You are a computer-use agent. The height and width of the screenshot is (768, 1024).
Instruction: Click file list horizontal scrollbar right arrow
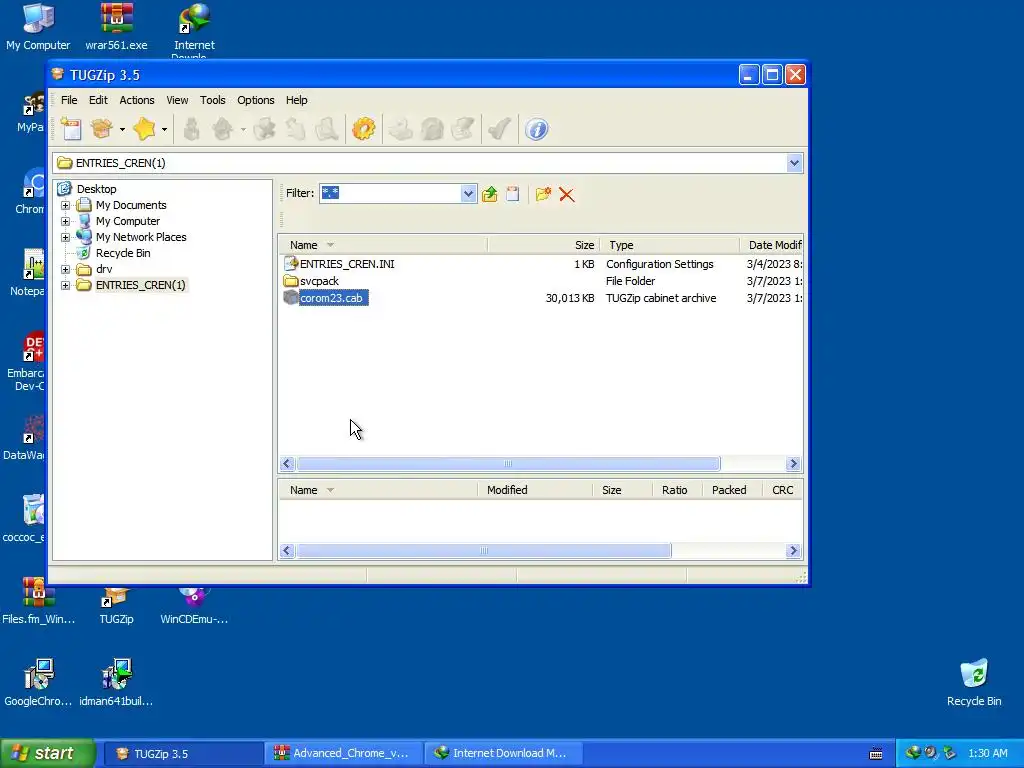click(x=793, y=464)
